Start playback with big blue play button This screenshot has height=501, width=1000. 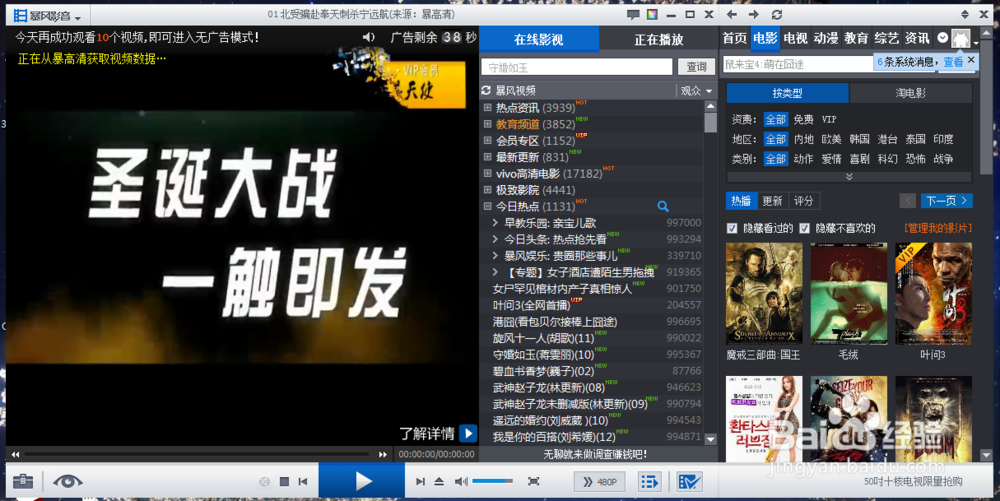coord(362,481)
